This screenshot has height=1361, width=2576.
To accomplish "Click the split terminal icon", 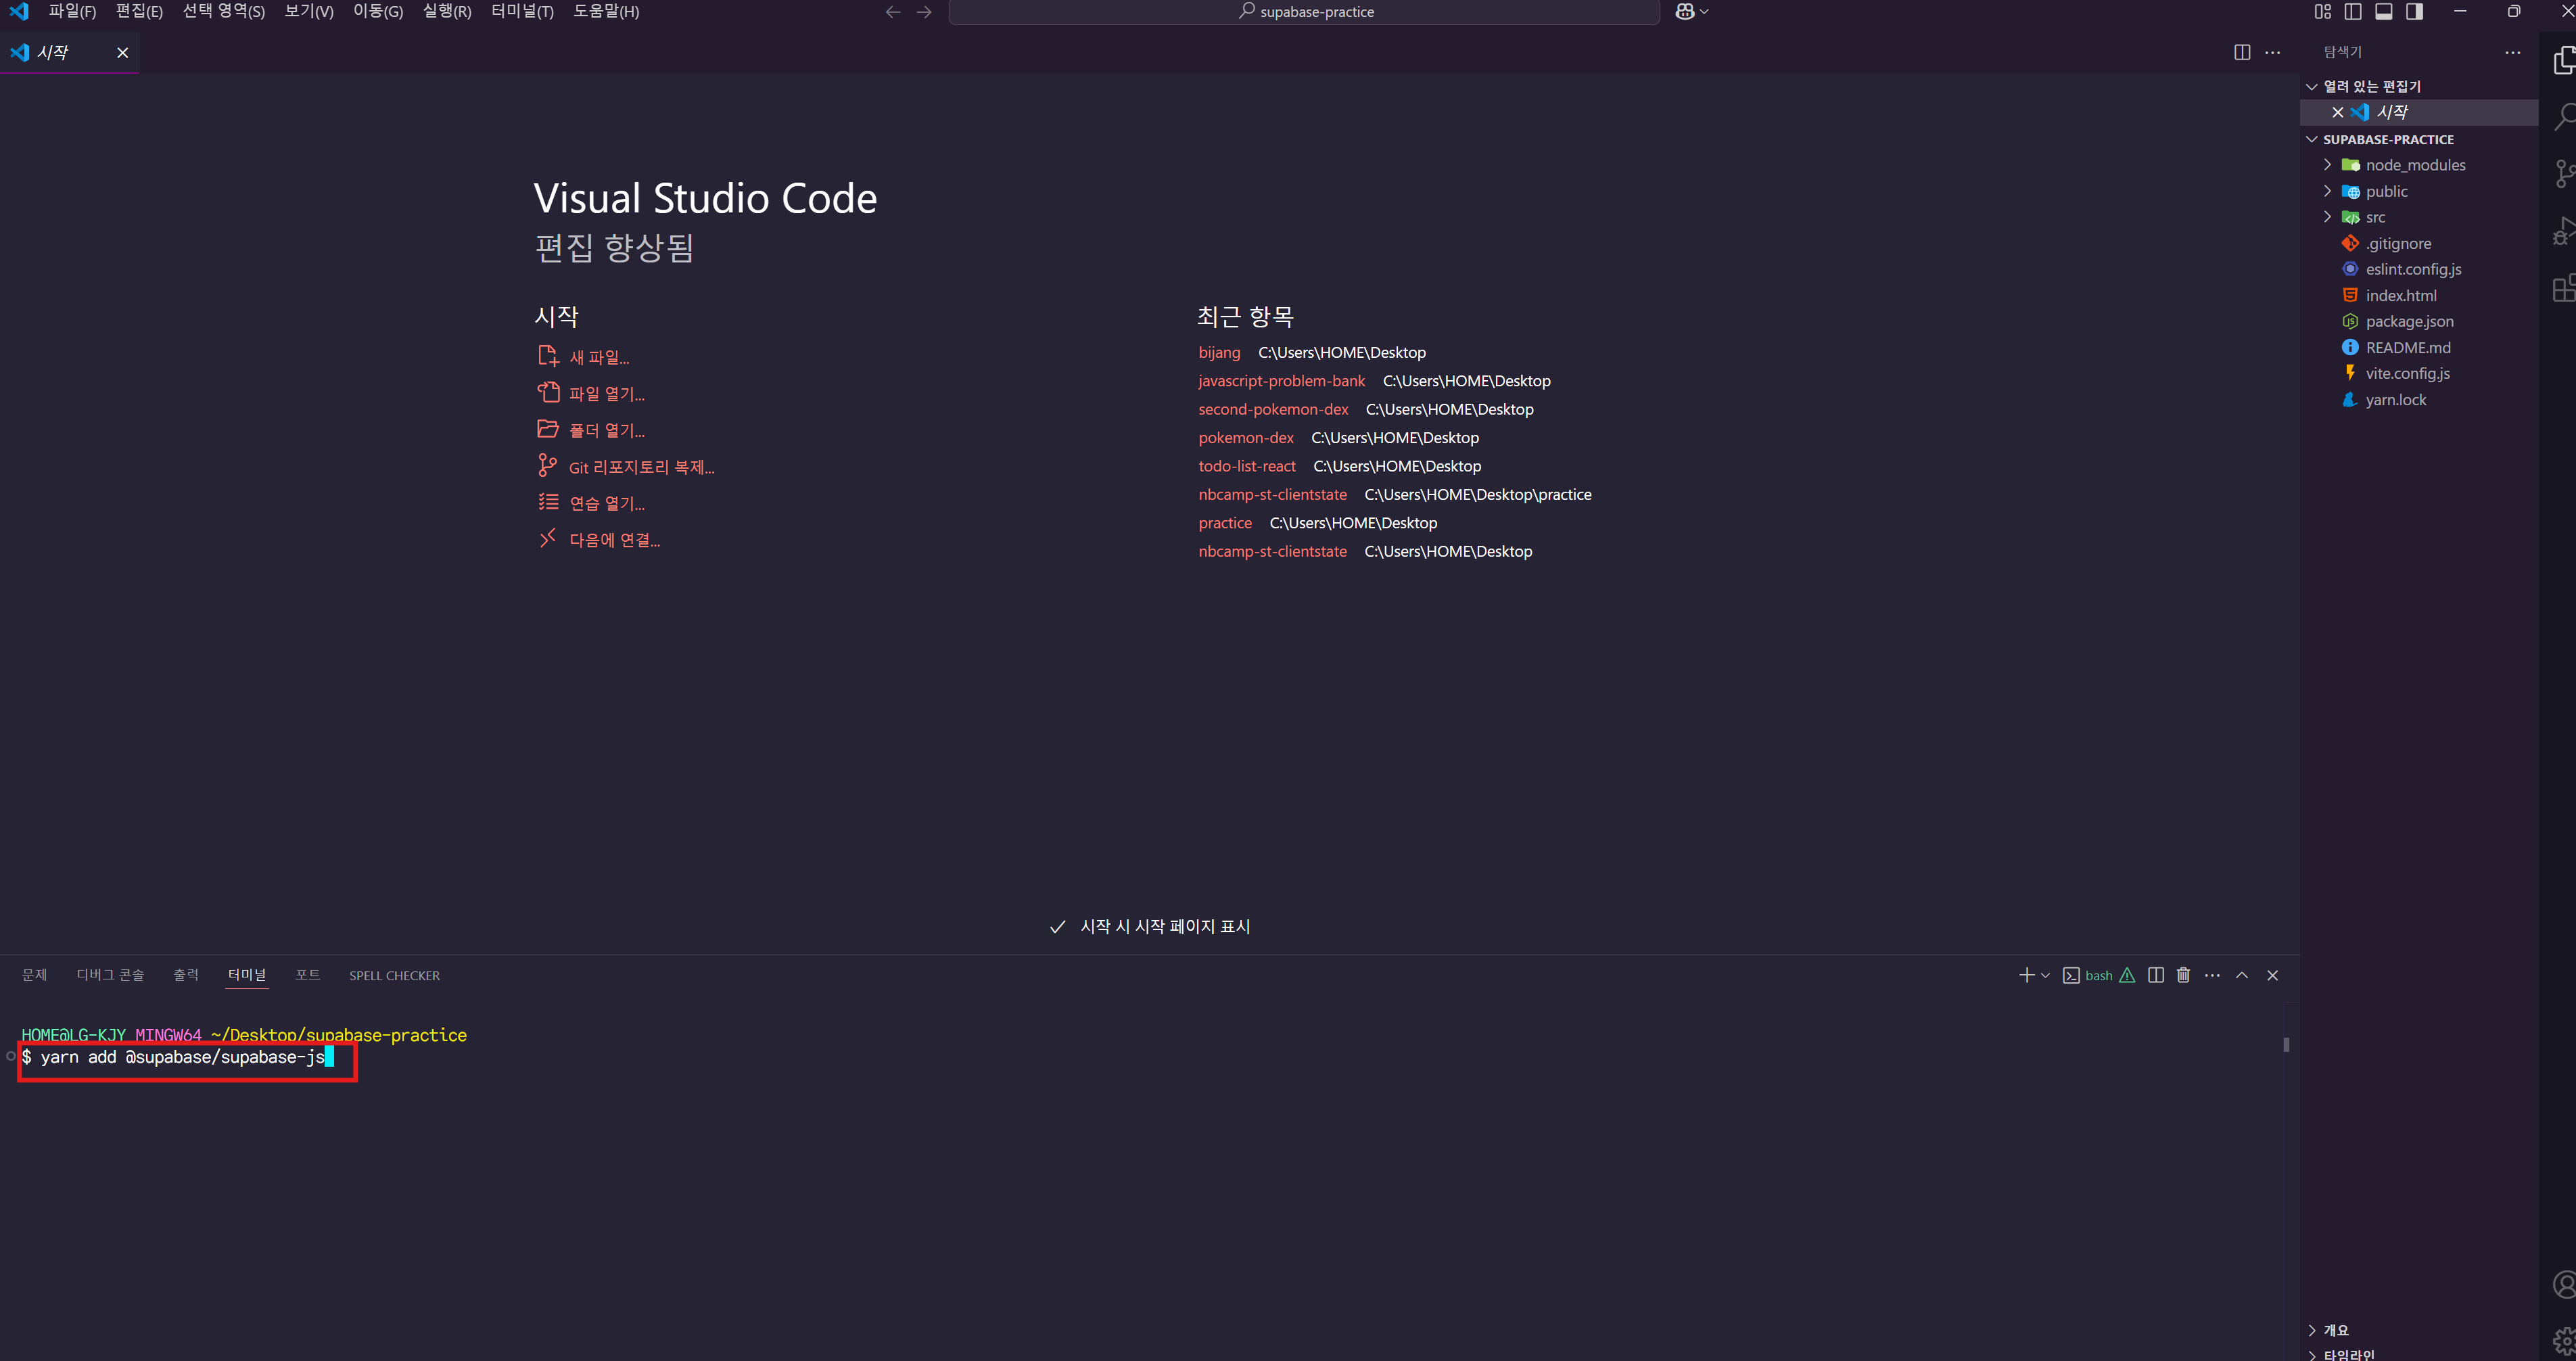I will coord(2156,975).
